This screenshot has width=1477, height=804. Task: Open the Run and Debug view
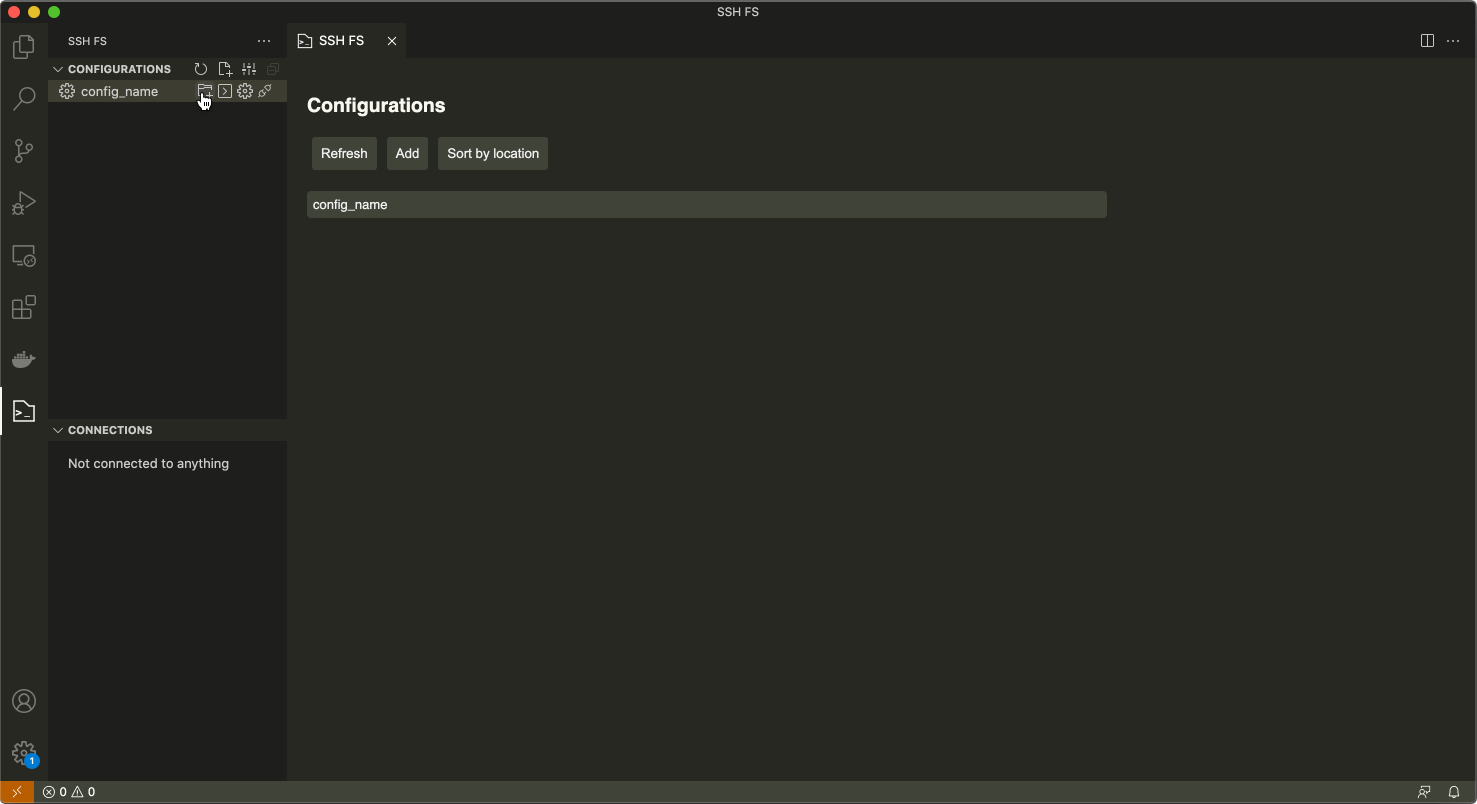coord(24,203)
